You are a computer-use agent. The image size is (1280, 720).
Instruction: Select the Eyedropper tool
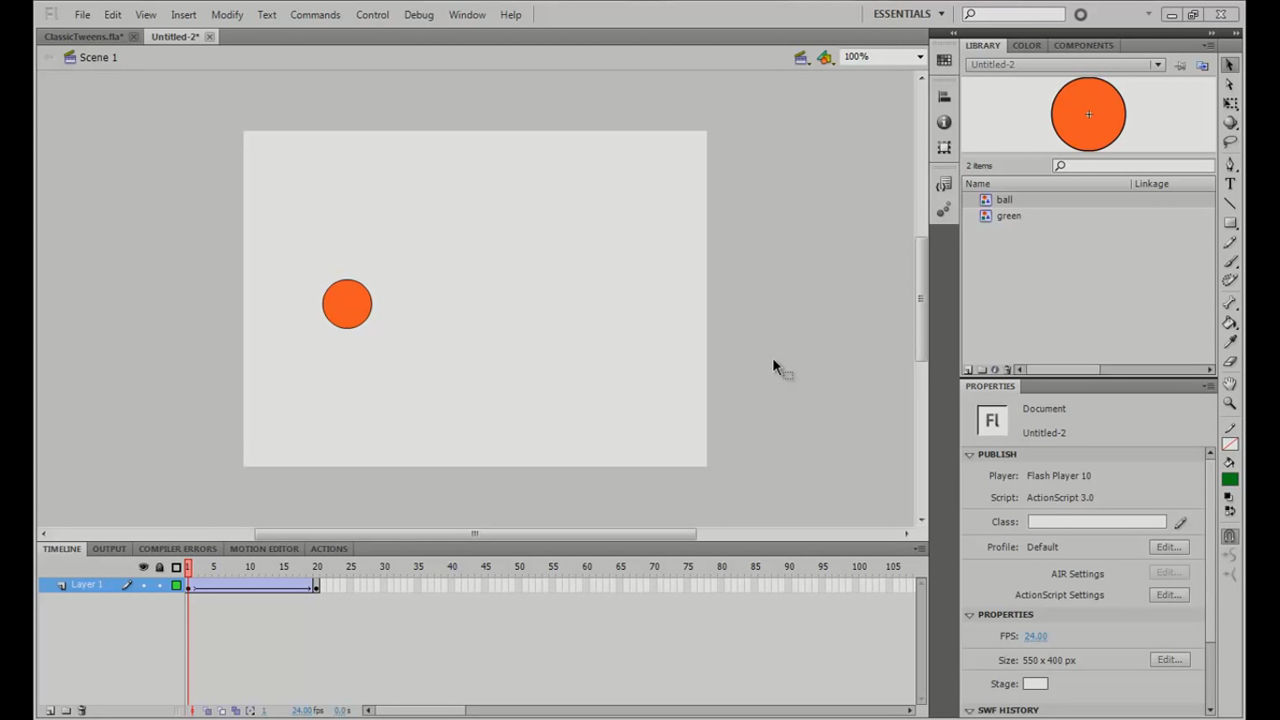point(1230,342)
